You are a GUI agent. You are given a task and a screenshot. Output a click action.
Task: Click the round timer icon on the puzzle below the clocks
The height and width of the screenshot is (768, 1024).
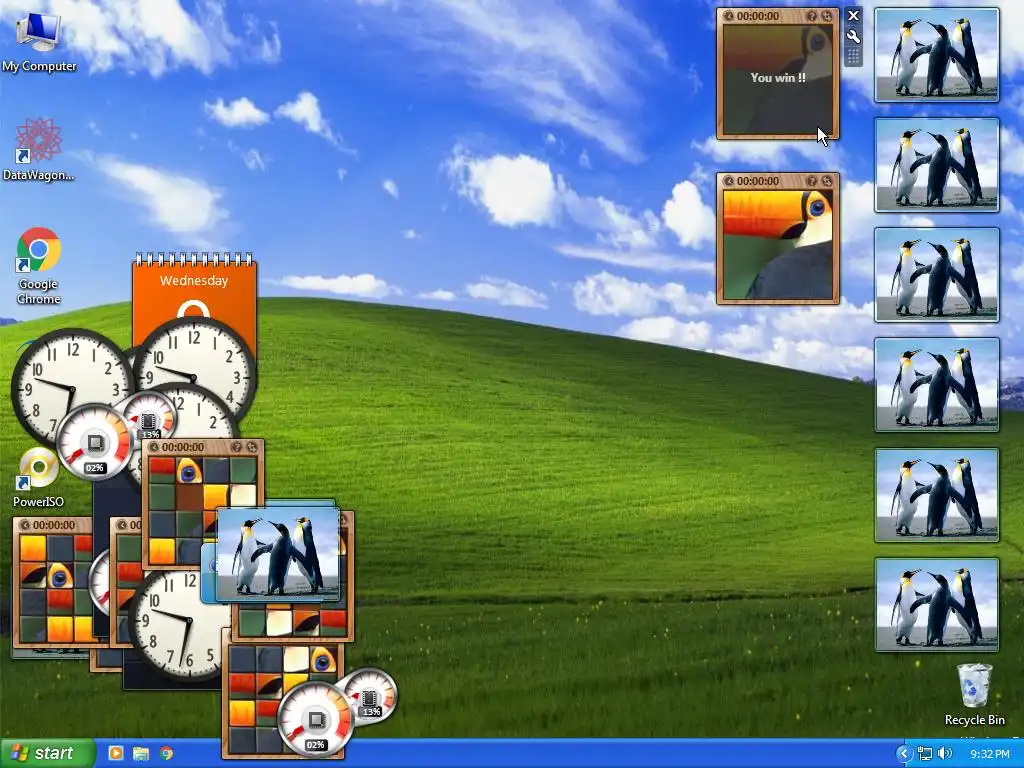tap(153, 447)
